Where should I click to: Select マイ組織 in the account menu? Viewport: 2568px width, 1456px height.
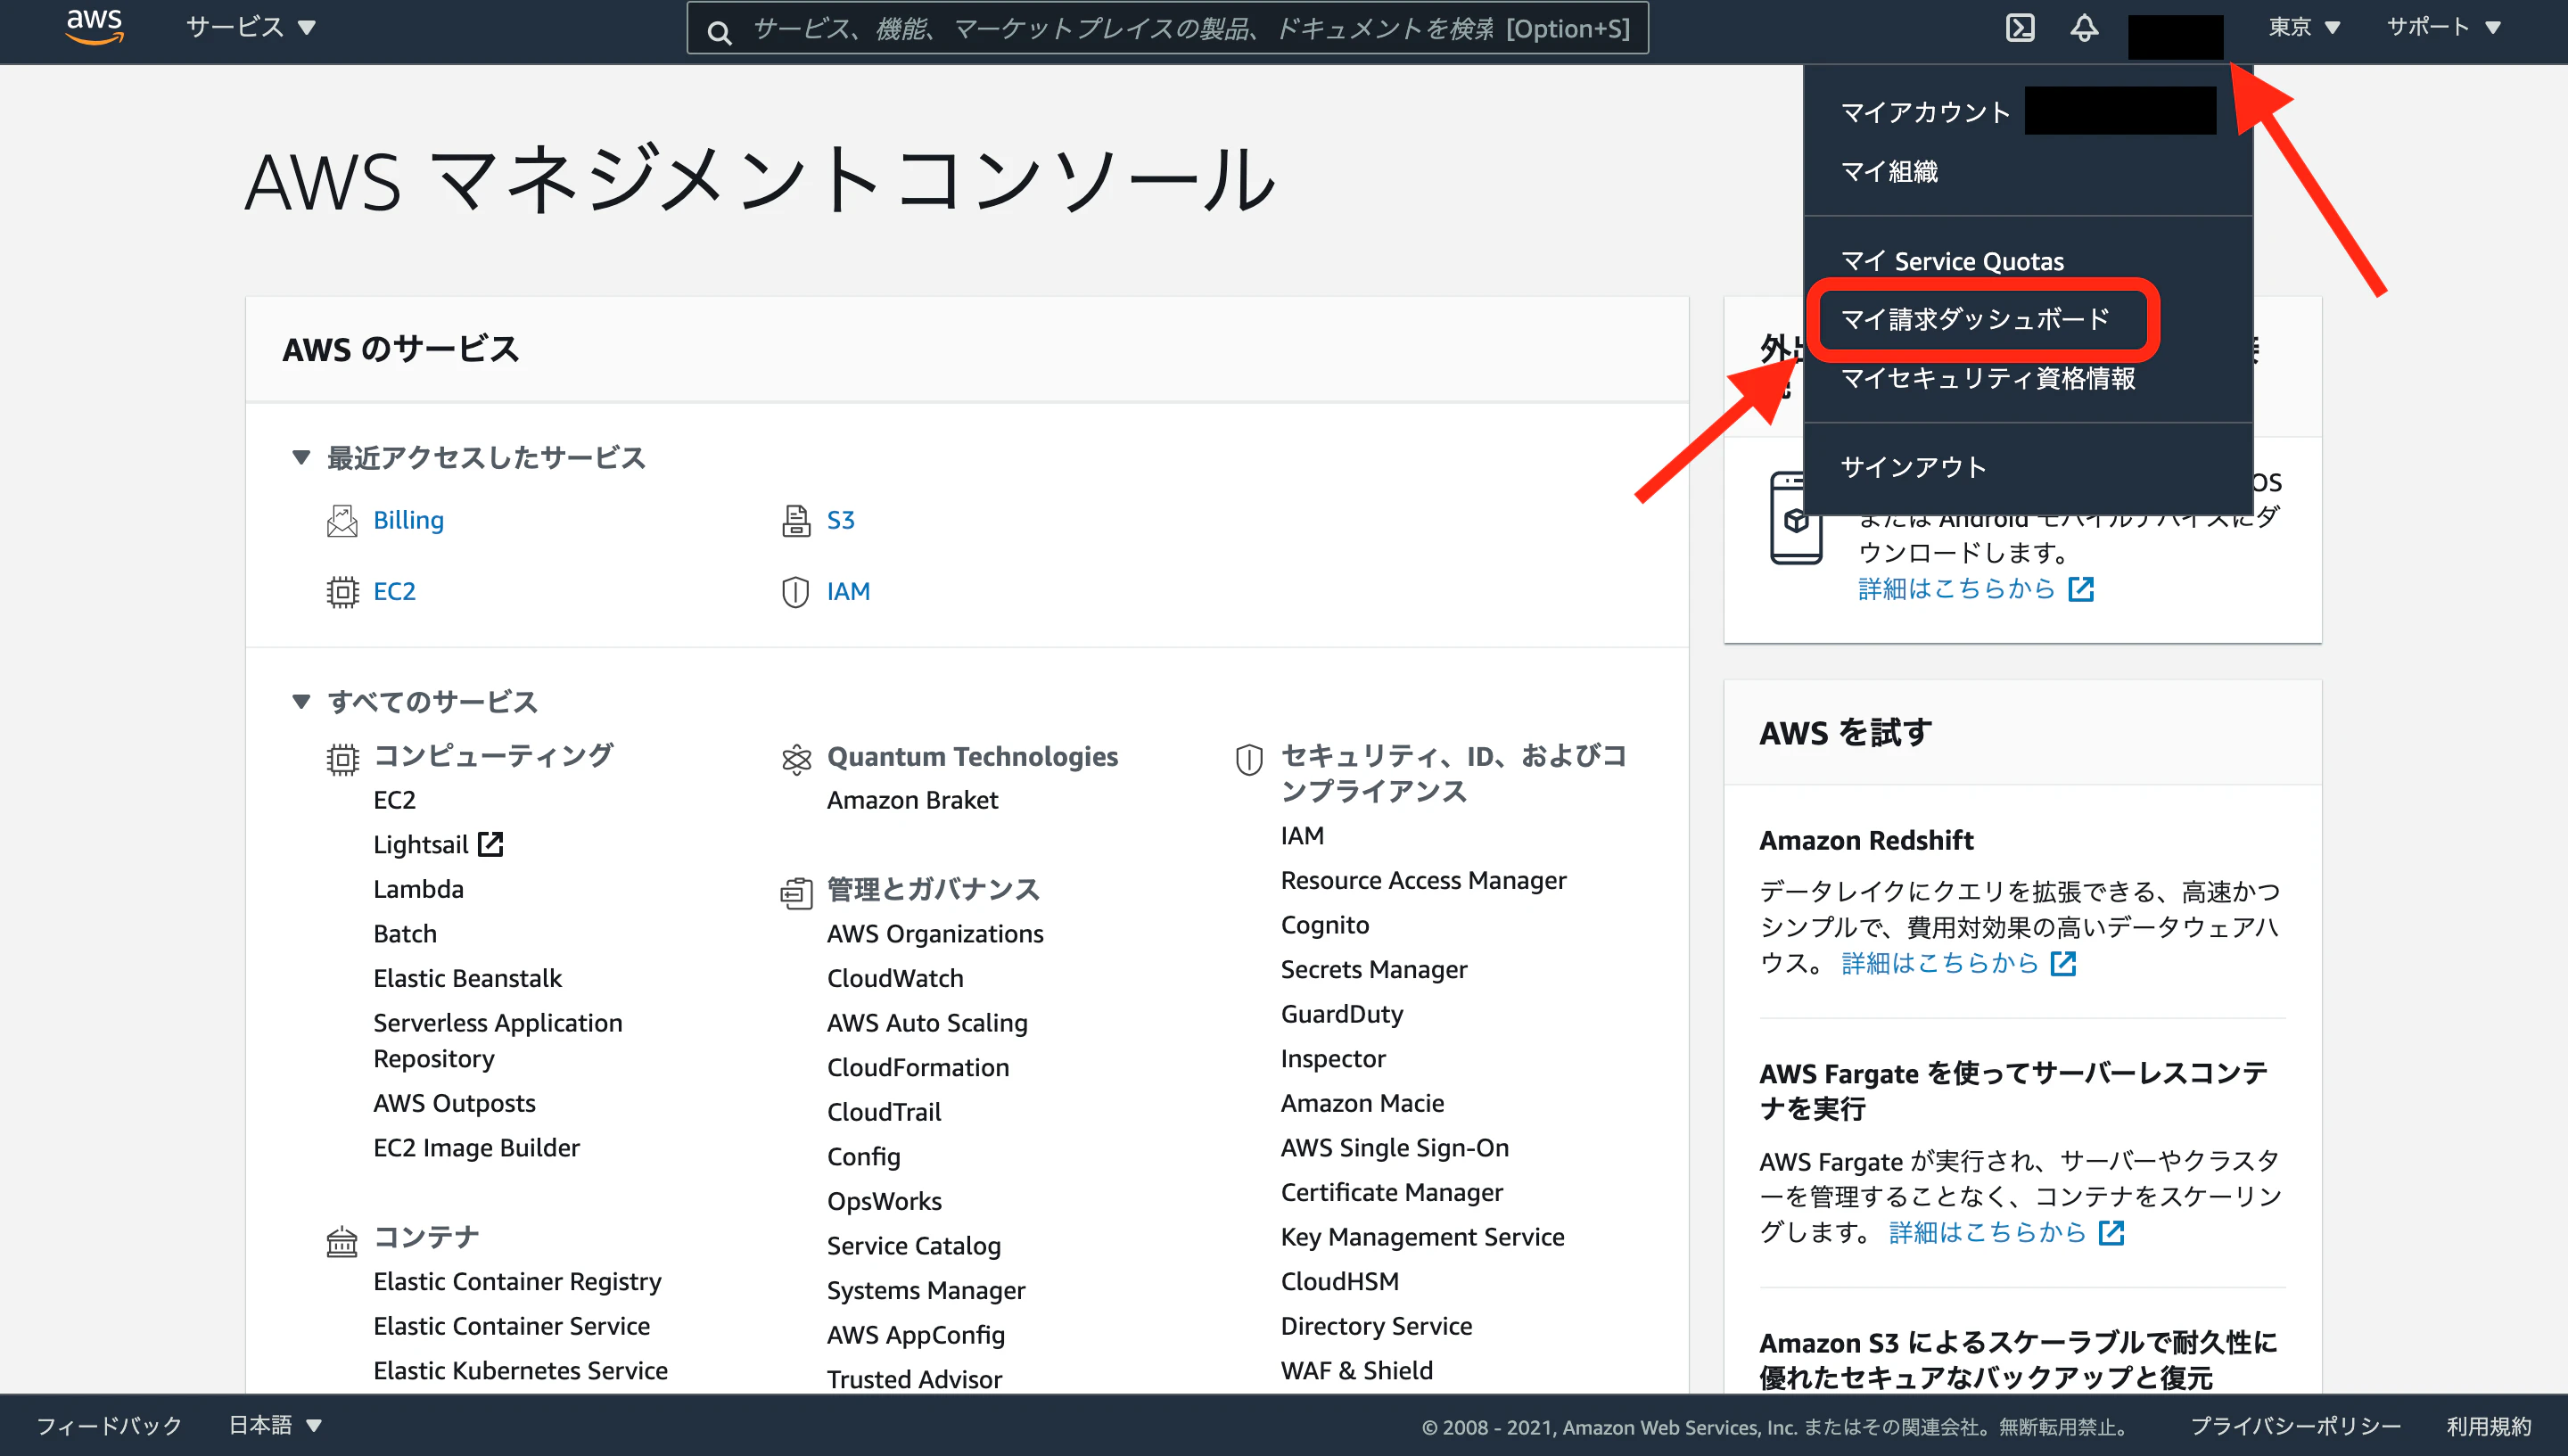click(1889, 171)
